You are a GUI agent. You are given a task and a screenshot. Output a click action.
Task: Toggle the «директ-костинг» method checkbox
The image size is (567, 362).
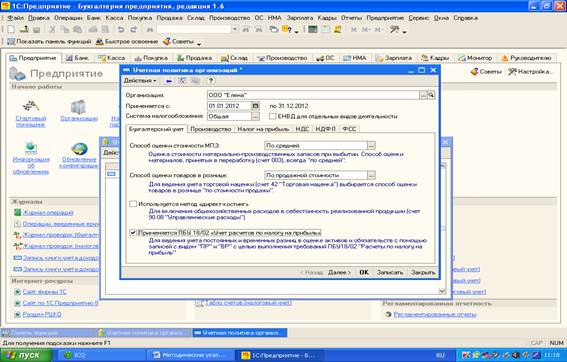(x=133, y=204)
